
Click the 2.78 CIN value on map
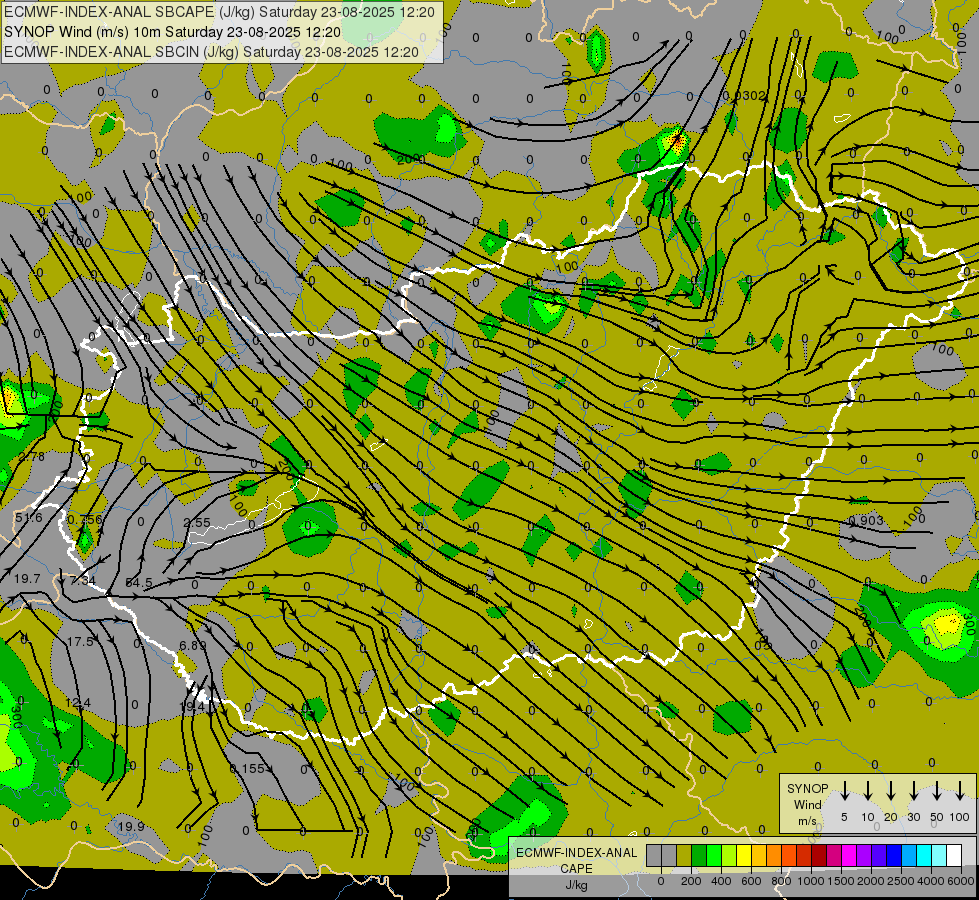pos(31,457)
